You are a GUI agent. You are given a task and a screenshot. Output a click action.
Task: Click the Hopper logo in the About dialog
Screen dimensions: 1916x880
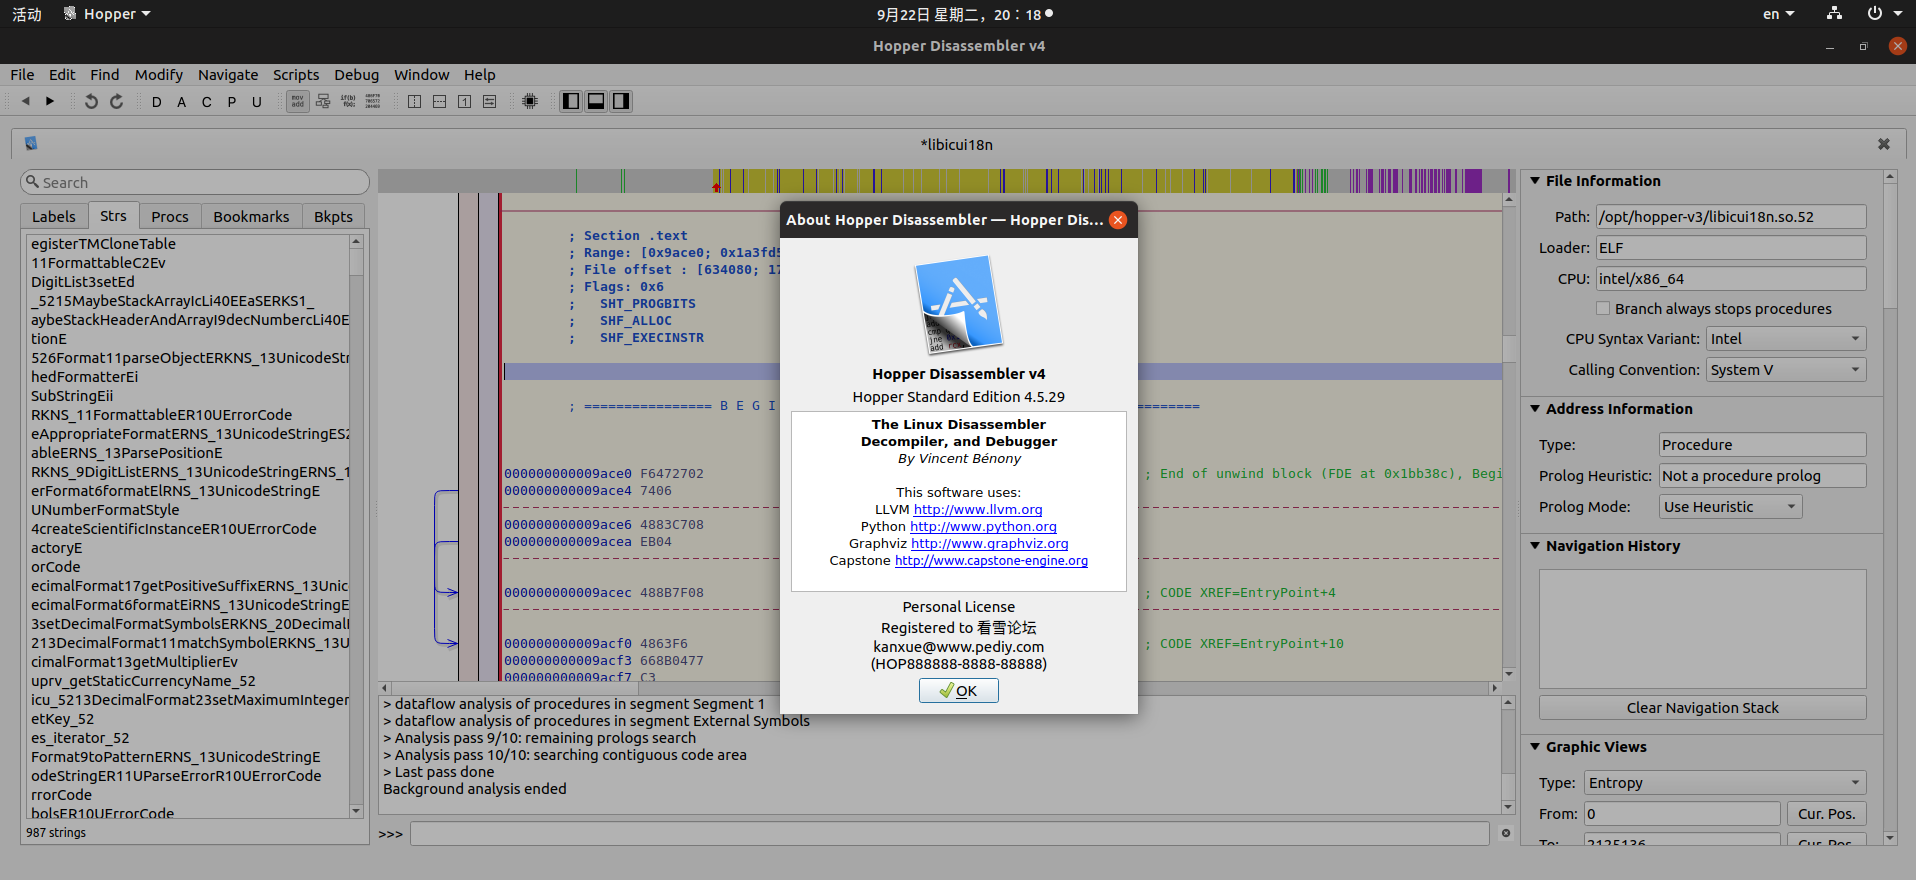click(959, 305)
